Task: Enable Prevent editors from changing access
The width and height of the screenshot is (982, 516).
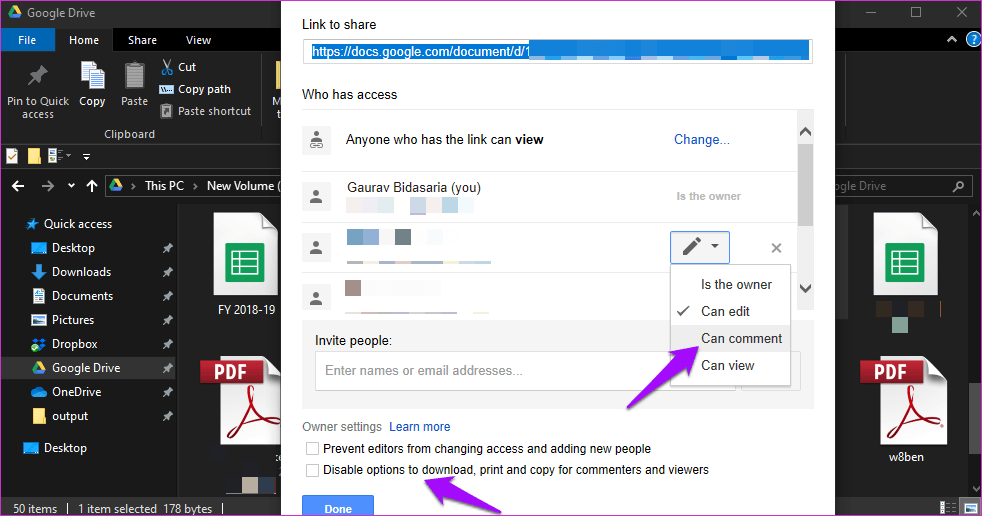Action: [312, 448]
